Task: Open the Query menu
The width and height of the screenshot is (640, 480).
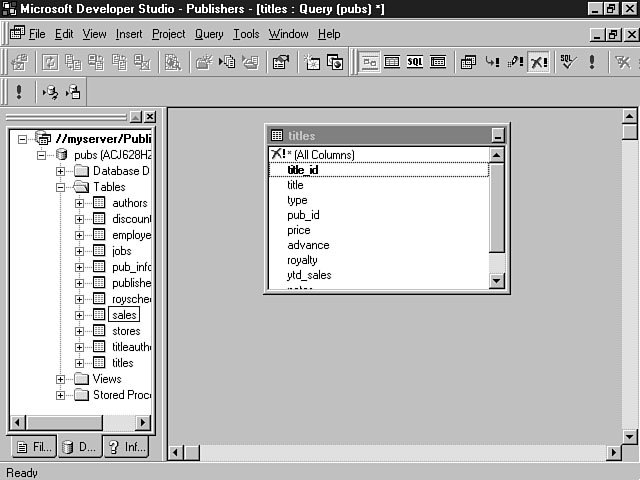Action: (209, 34)
